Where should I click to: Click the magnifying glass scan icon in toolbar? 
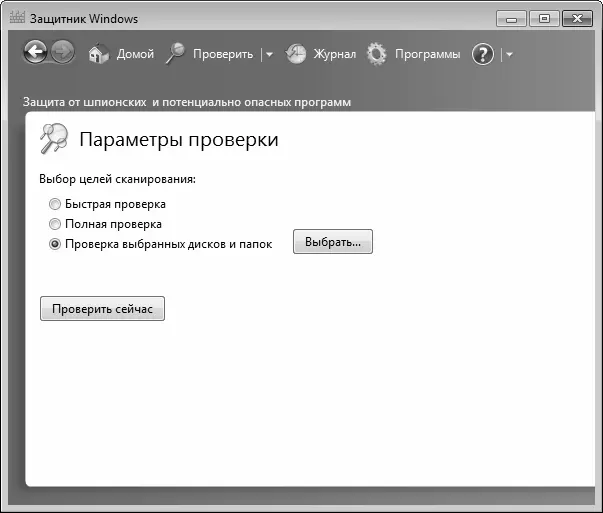coord(176,55)
